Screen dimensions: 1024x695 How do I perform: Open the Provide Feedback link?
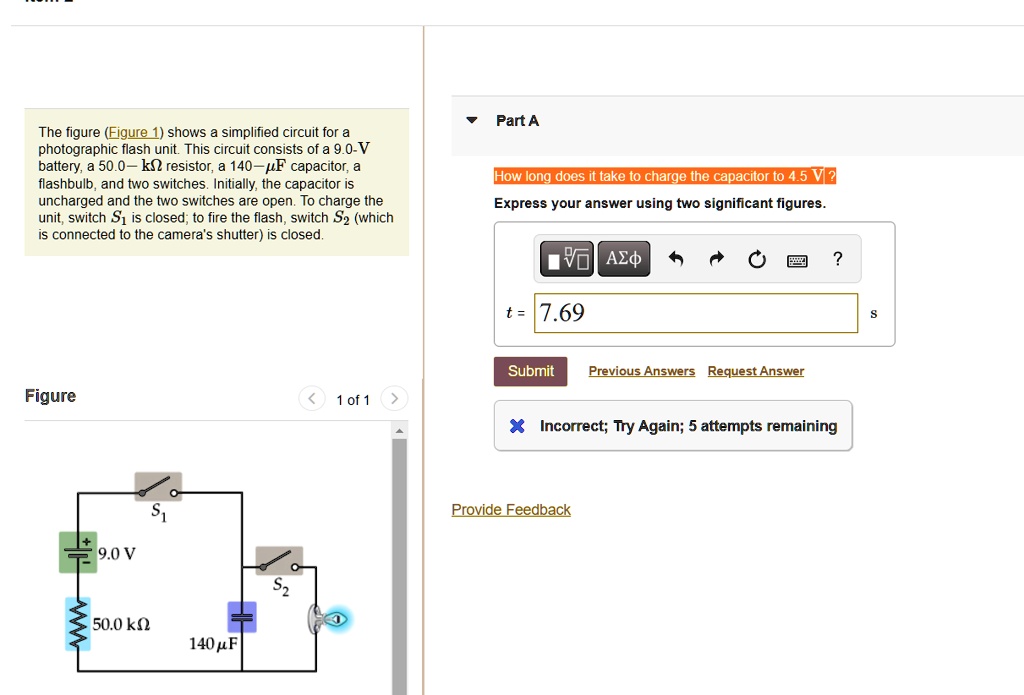point(511,509)
